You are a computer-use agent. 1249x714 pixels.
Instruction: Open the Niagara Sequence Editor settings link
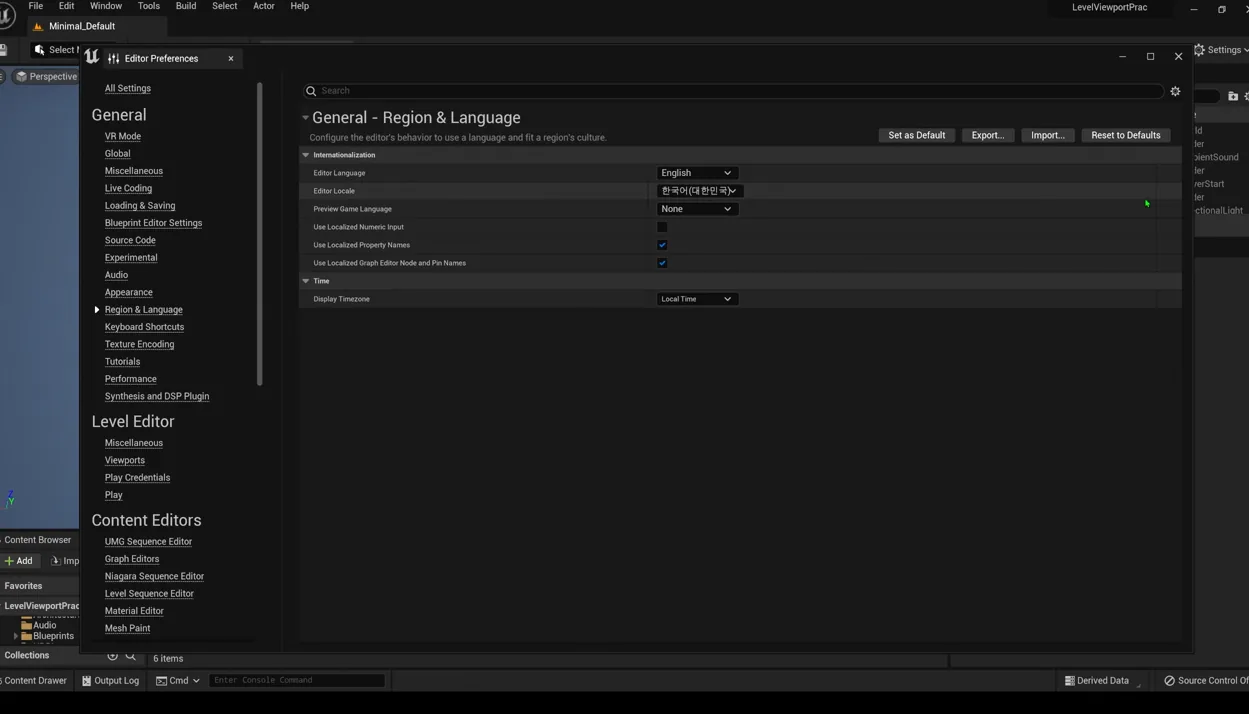pyautogui.click(x=154, y=576)
